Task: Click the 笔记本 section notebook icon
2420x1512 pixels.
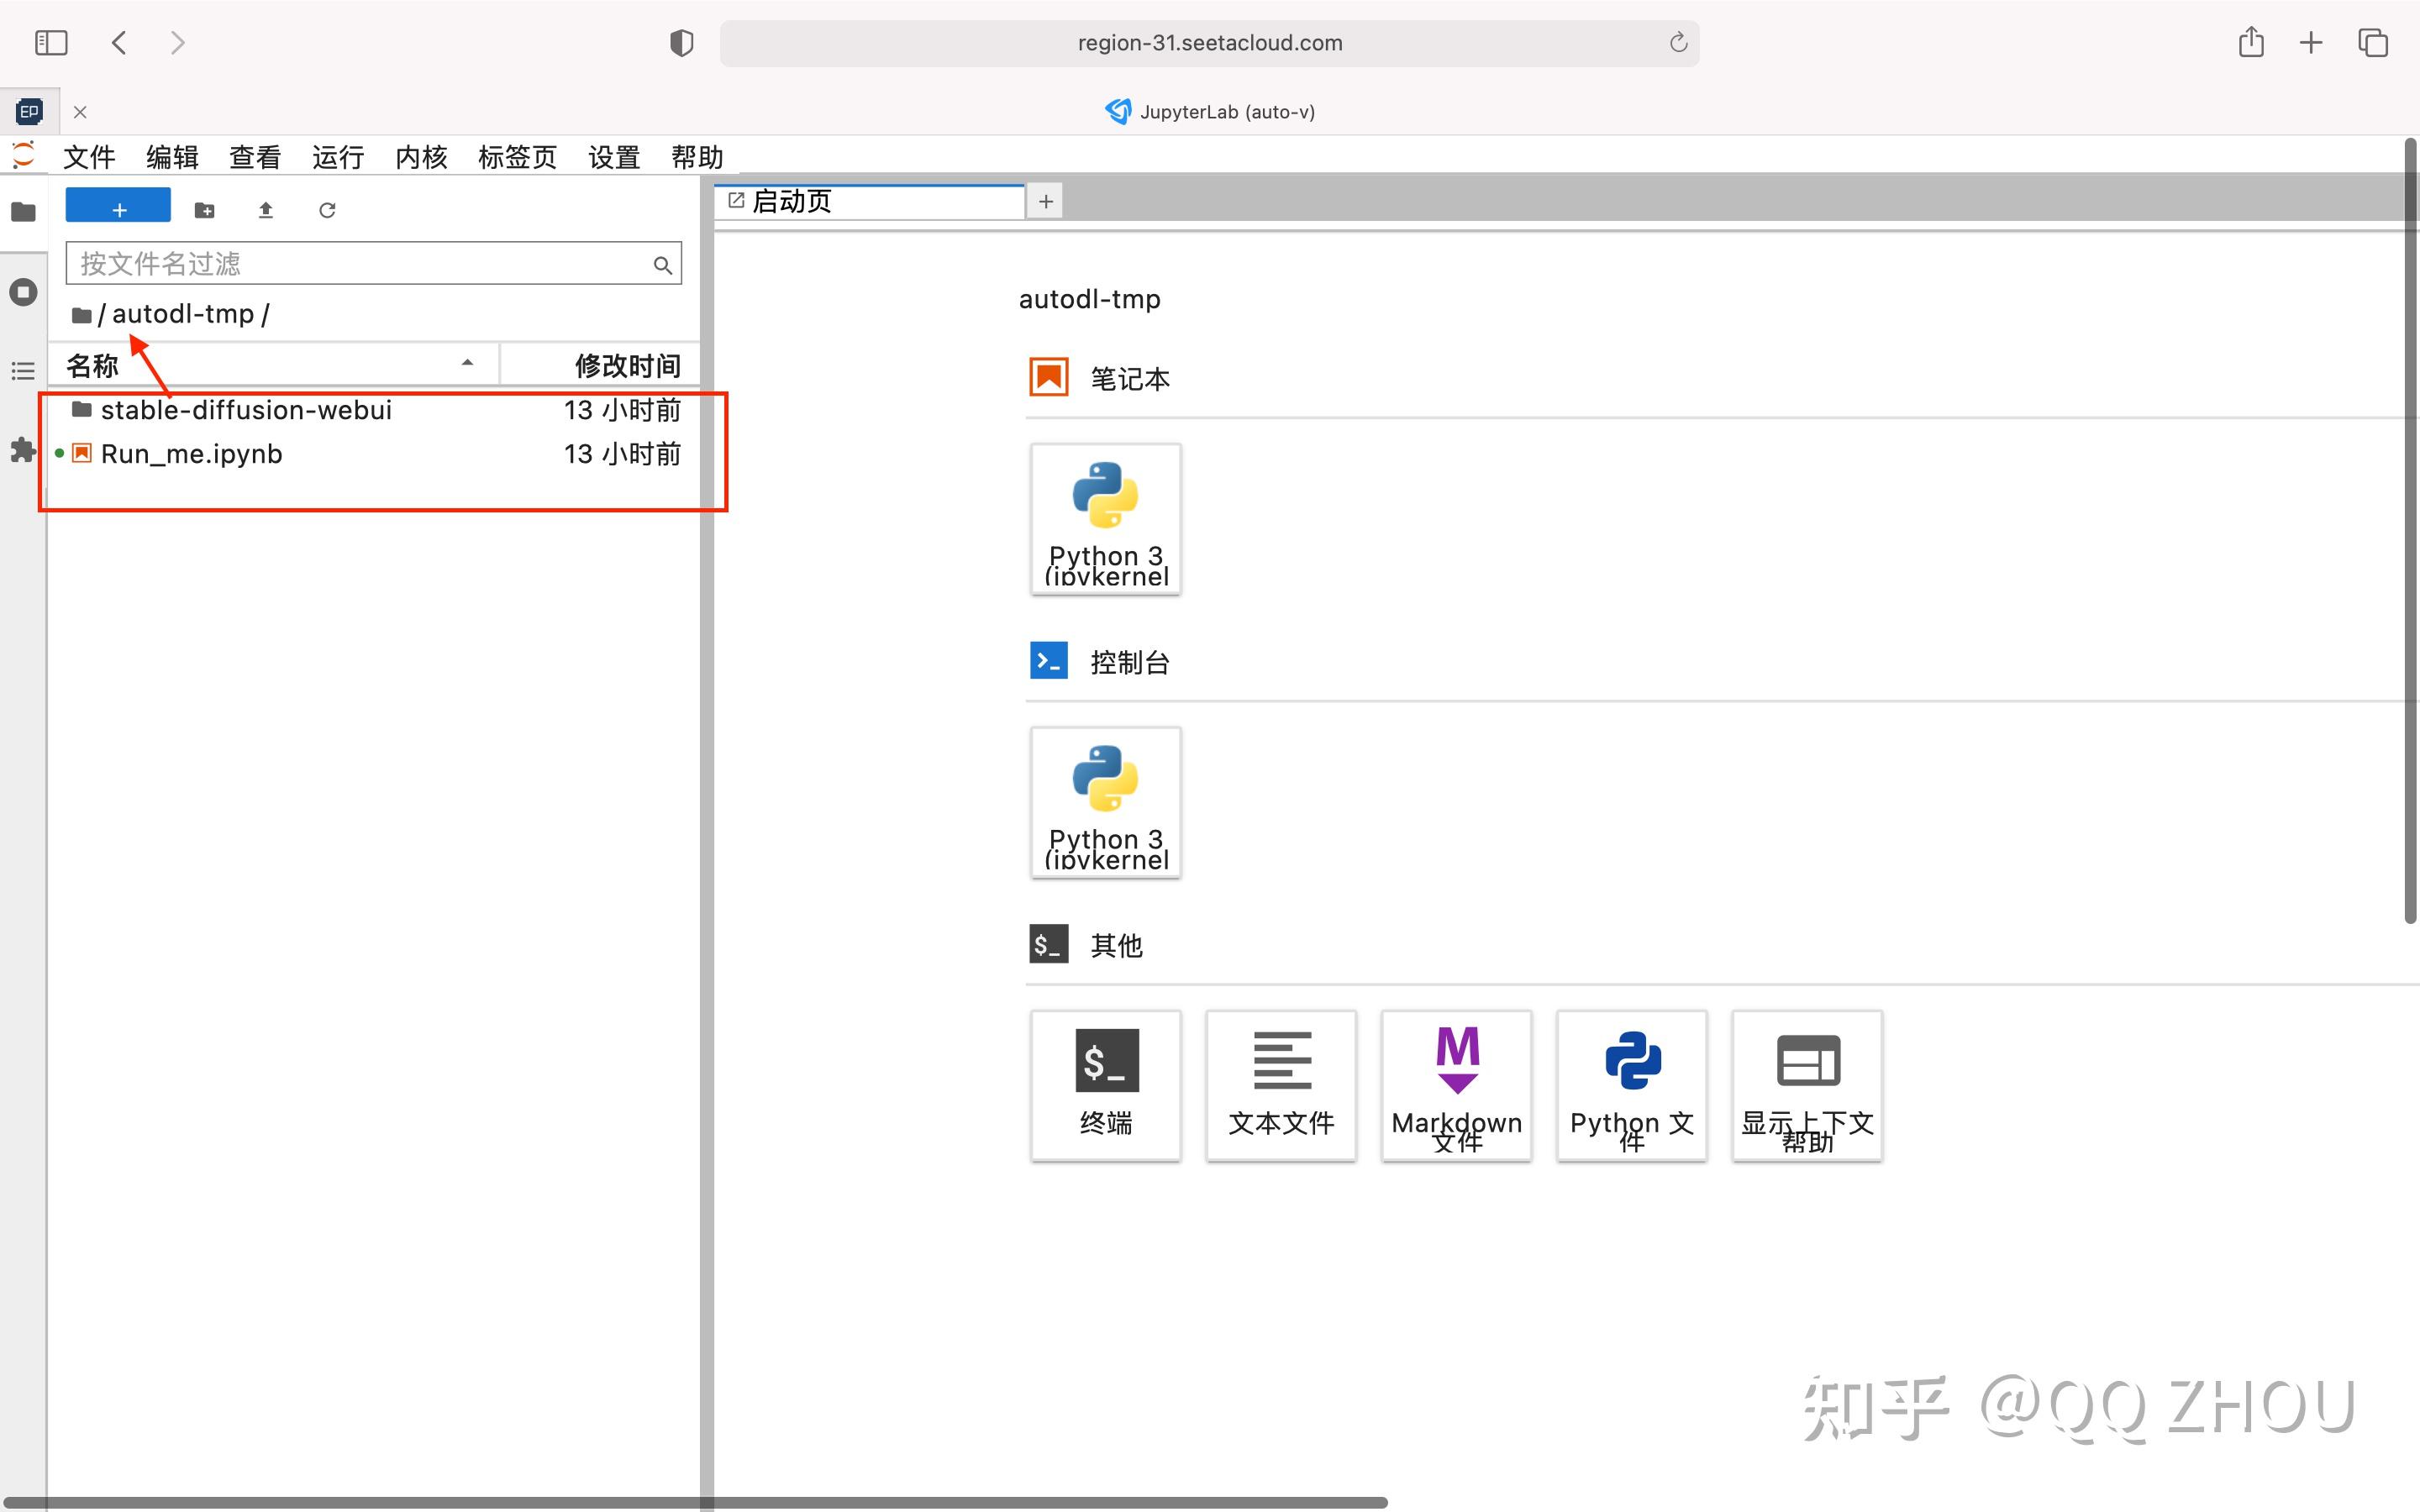Action: 1049,378
